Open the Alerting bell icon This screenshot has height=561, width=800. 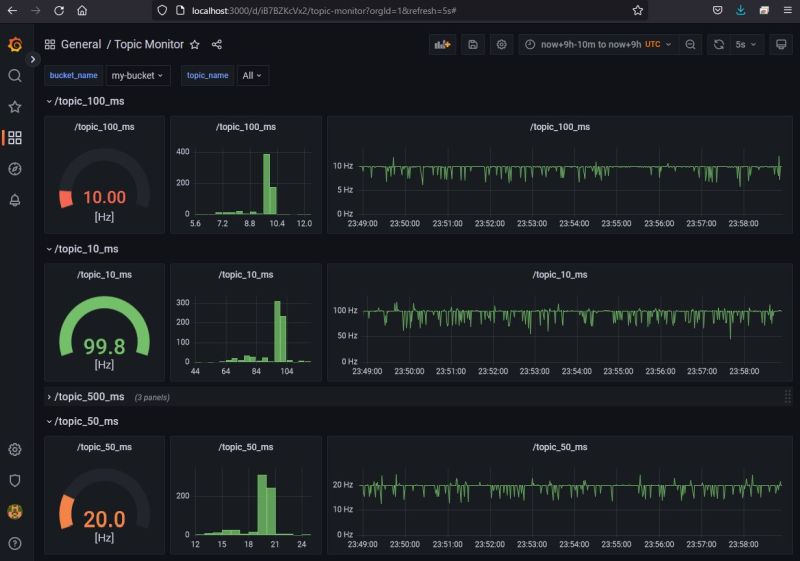click(x=15, y=200)
